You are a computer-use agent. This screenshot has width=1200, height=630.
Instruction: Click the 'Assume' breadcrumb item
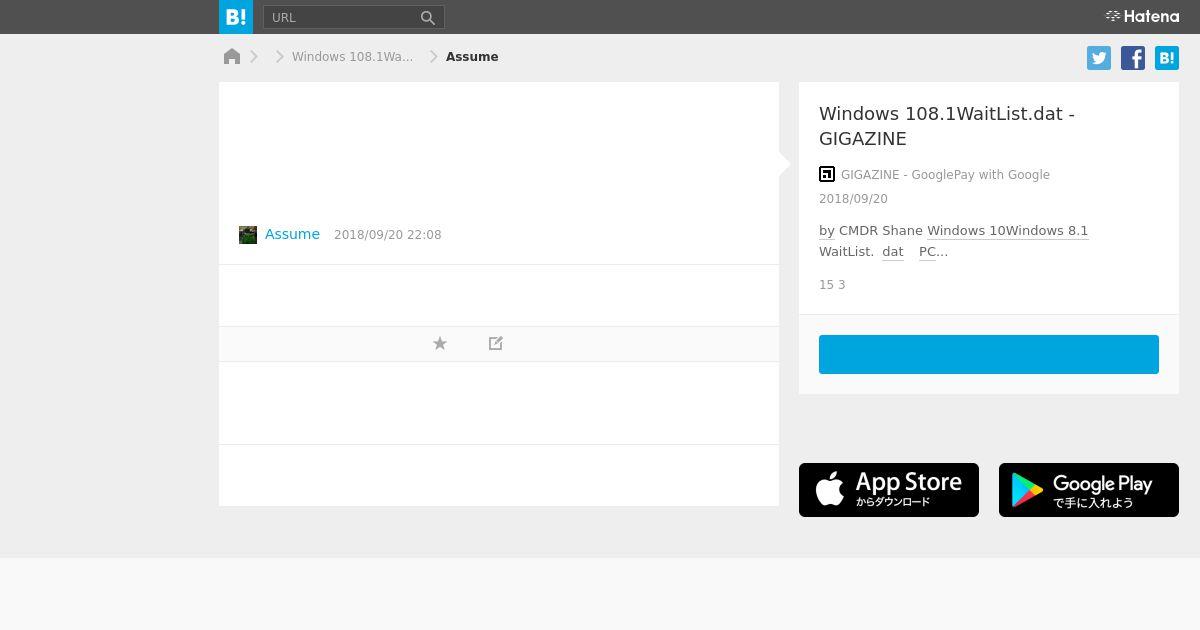pyautogui.click(x=472, y=57)
